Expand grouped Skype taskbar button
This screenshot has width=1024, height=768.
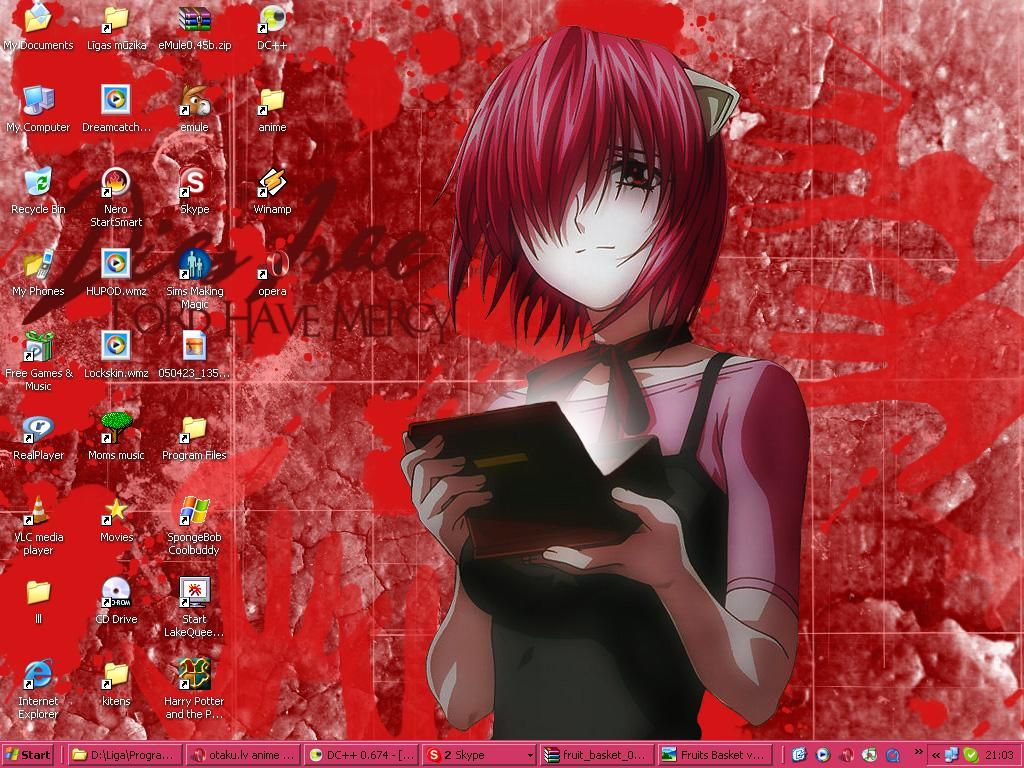point(479,755)
